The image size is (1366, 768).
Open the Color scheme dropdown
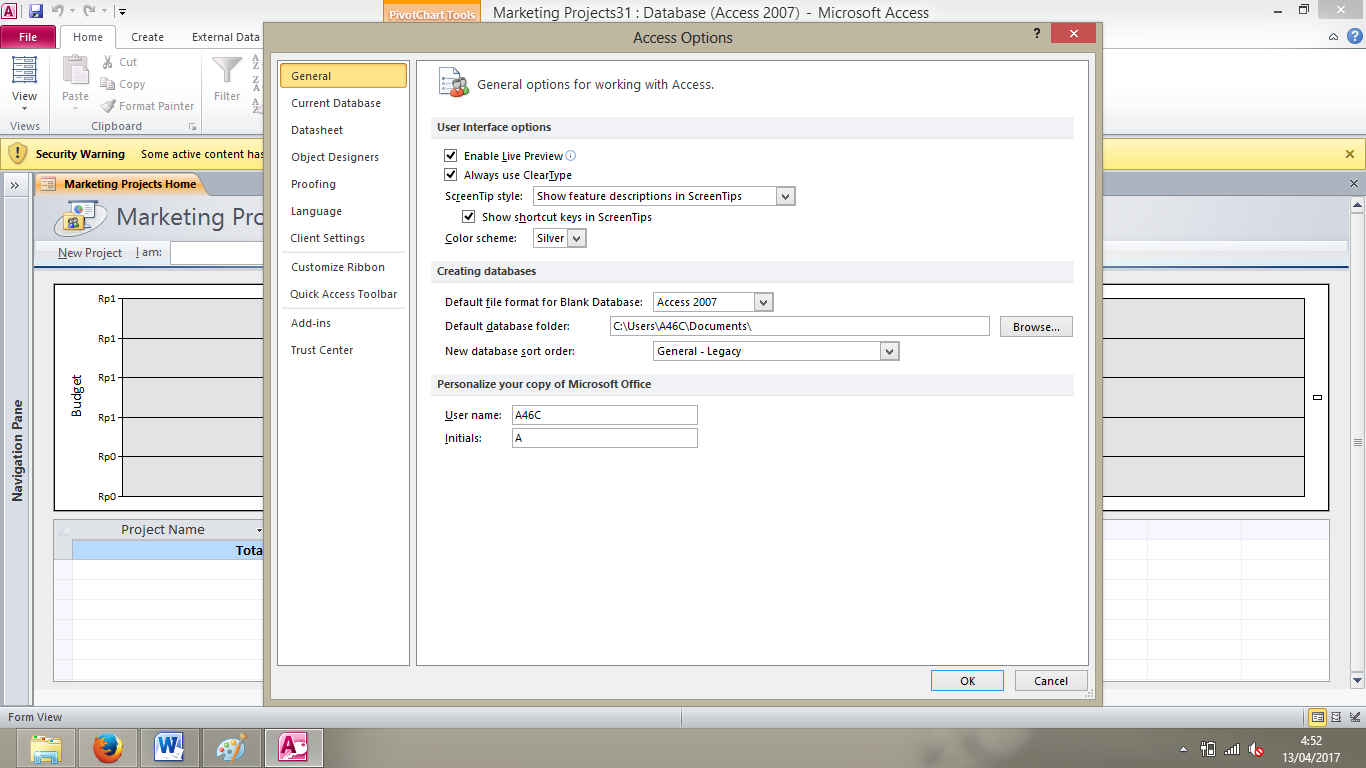(577, 238)
